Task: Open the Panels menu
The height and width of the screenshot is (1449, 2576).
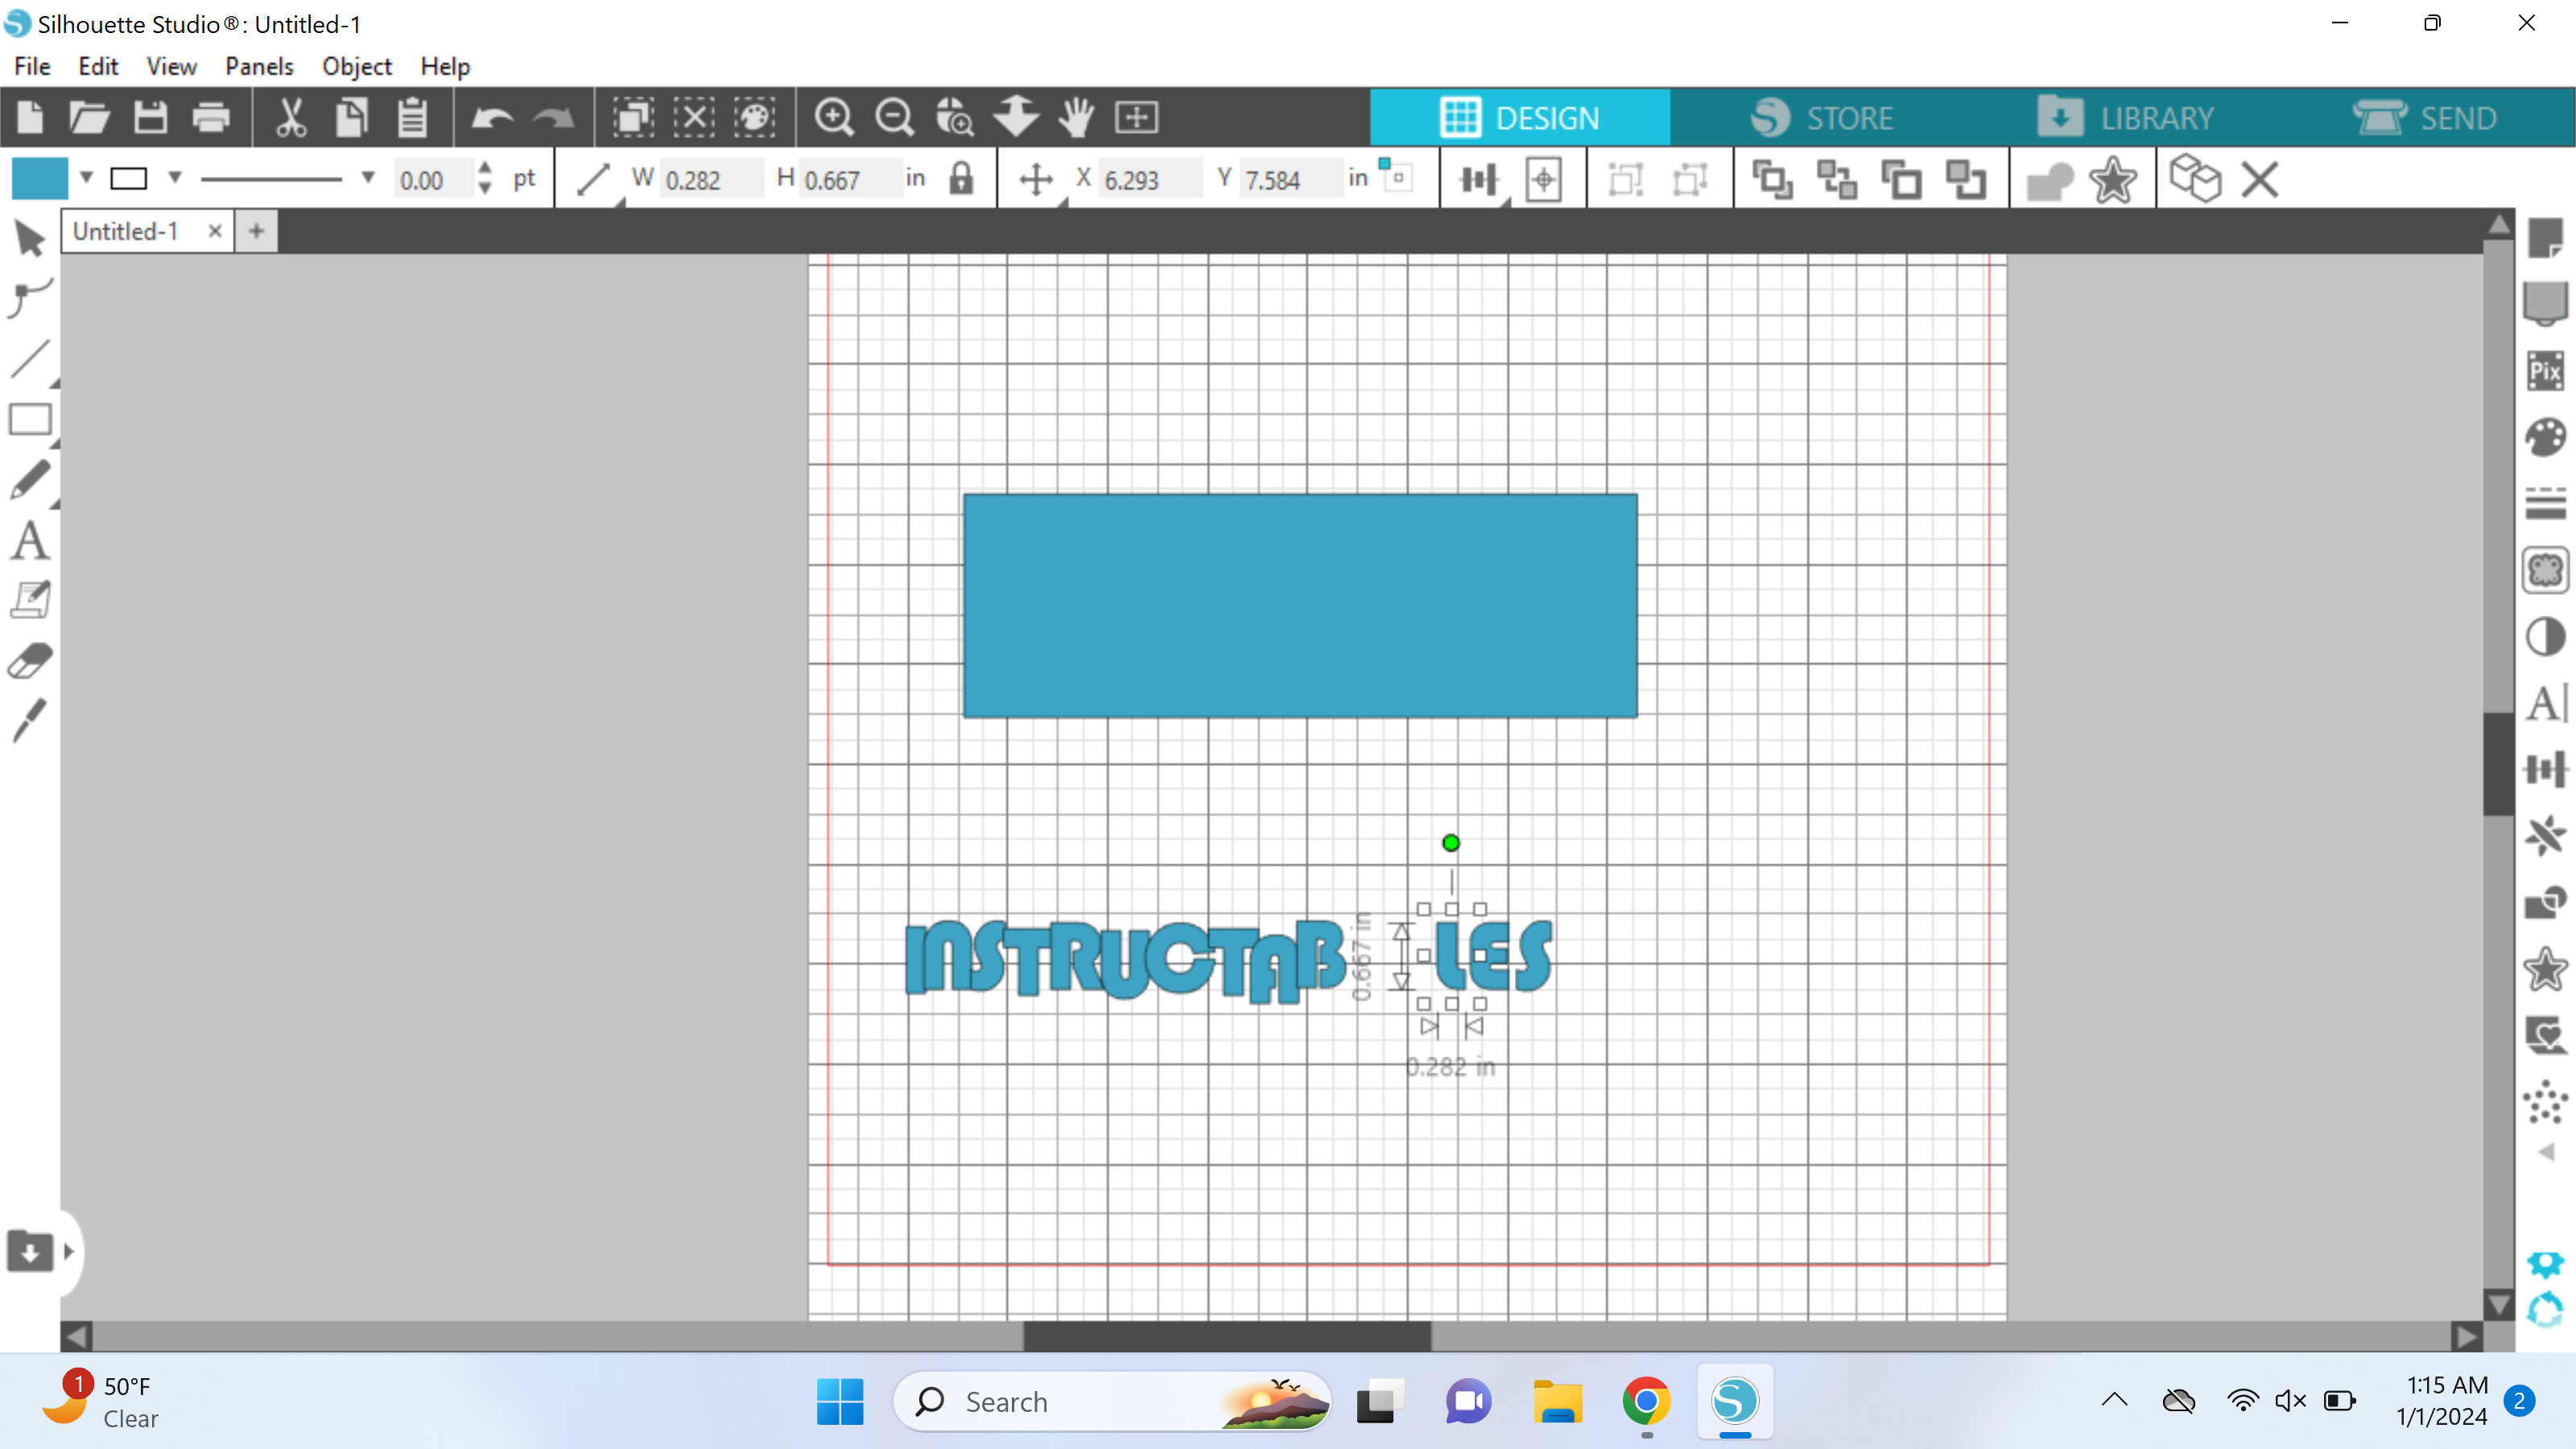Action: (259, 66)
